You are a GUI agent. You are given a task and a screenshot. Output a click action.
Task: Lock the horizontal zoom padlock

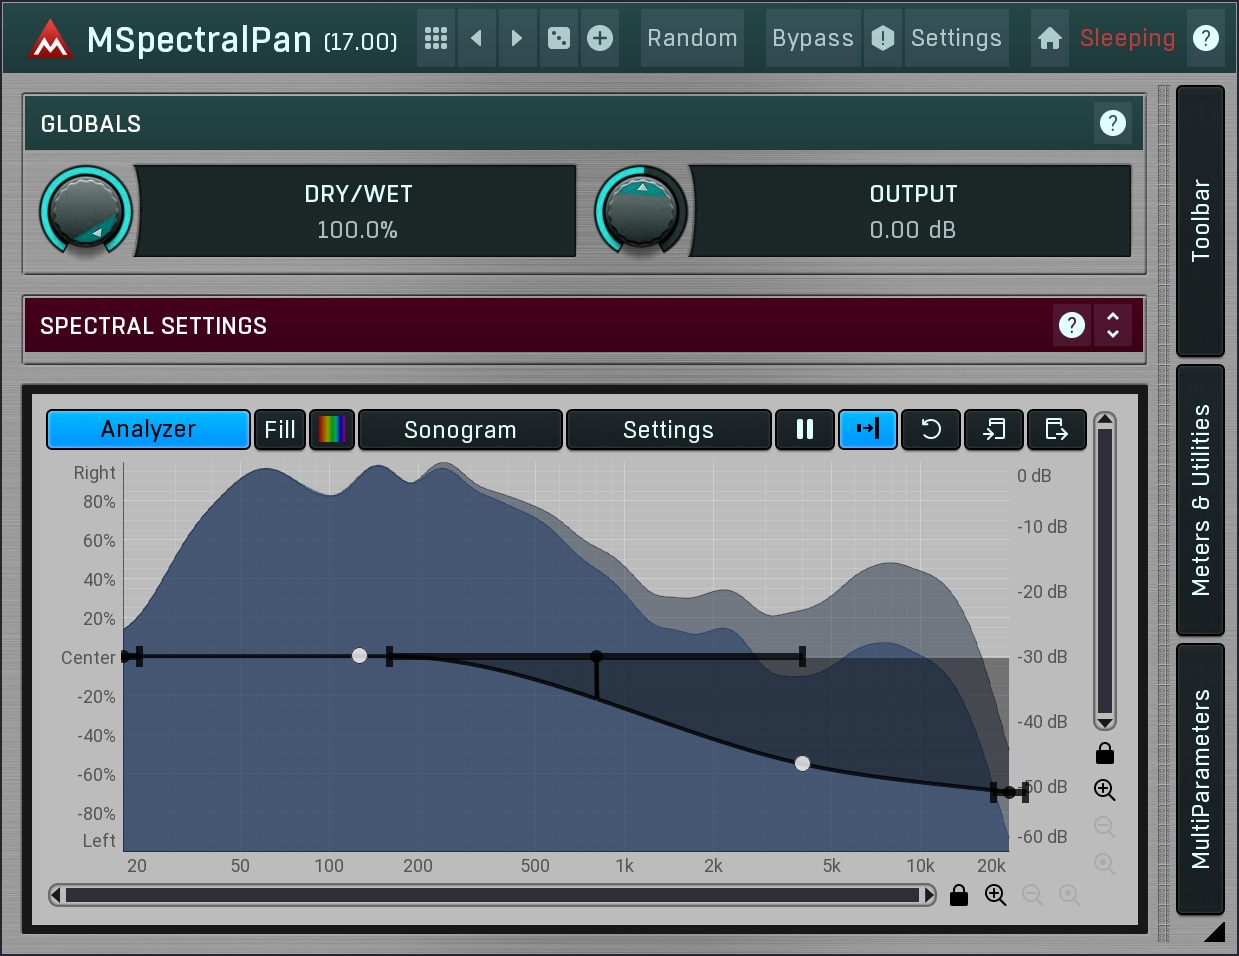[x=958, y=895]
